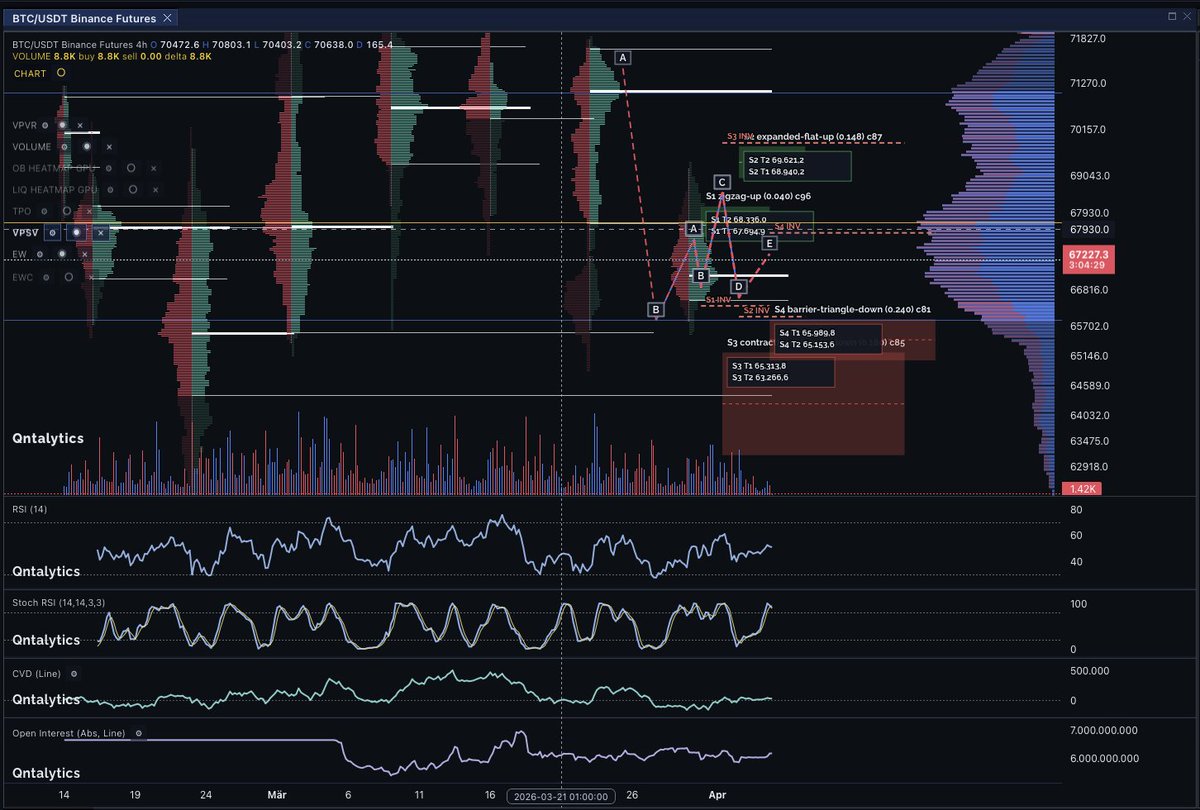The width and height of the screenshot is (1200, 810).
Task: Toggle VOLUME indicator visibility circle
Action: coord(86,147)
